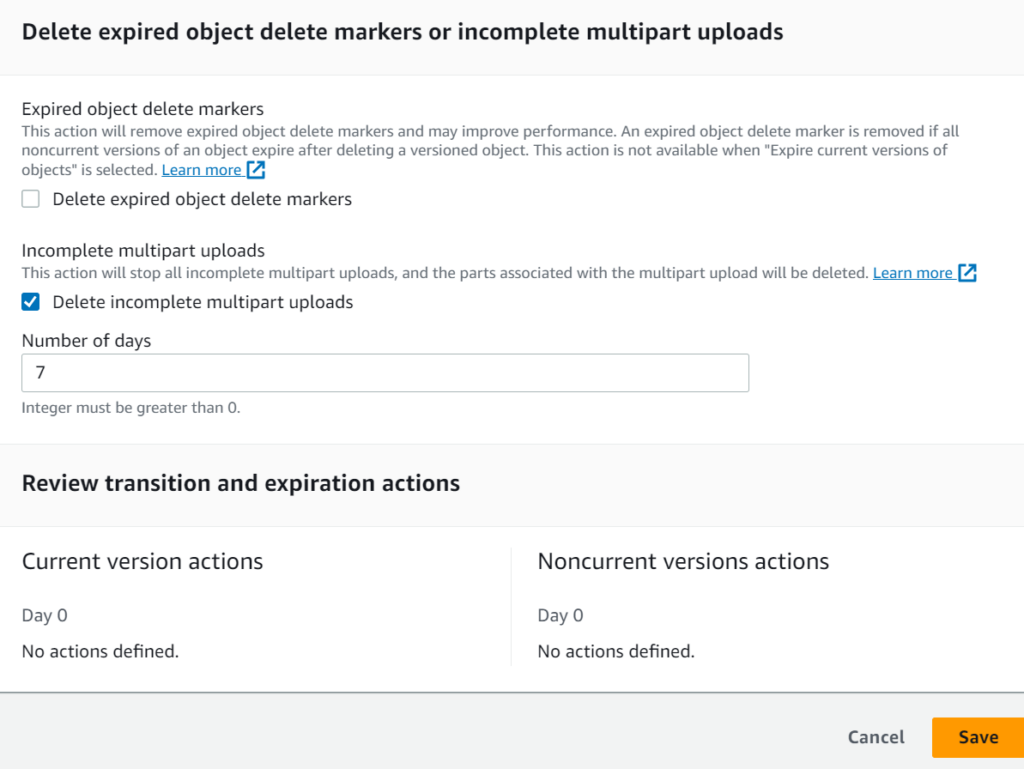This screenshot has width=1024, height=769.
Task: Click the 'Delete expired object delete markers' checkbox label
Action: click(x=202, y=199)
